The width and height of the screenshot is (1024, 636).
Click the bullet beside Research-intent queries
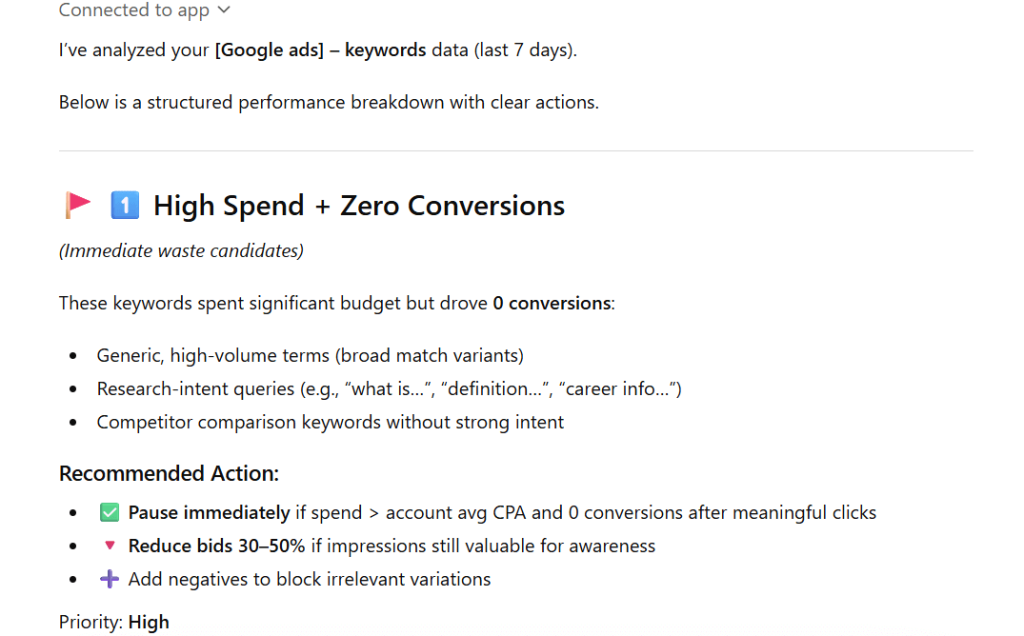[x=75, y=388]
